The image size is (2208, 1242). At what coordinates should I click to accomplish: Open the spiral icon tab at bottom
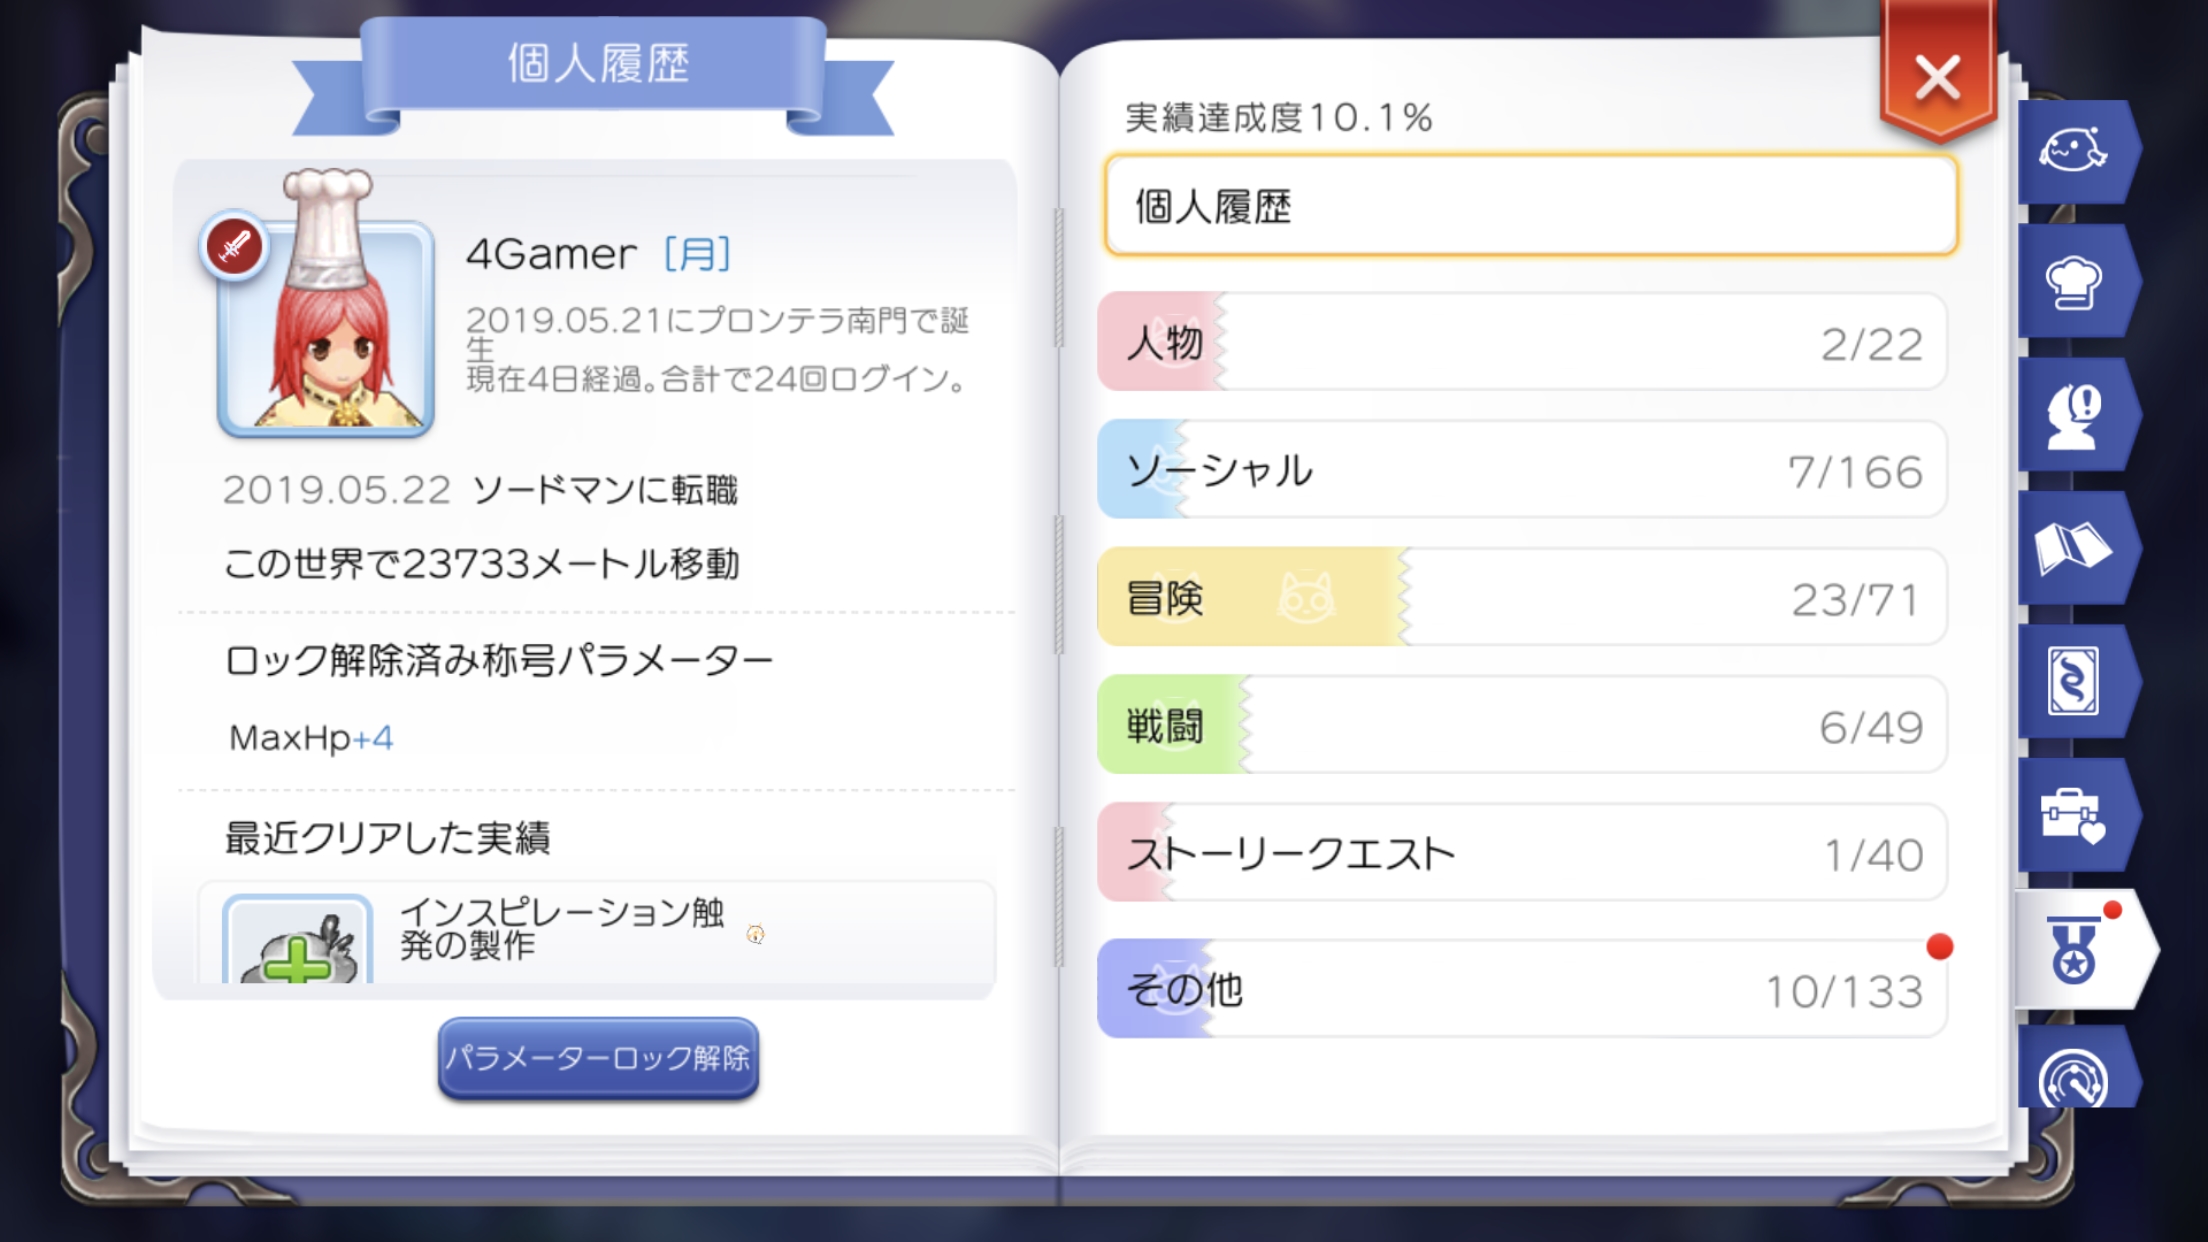(x=2072, y=1075)
